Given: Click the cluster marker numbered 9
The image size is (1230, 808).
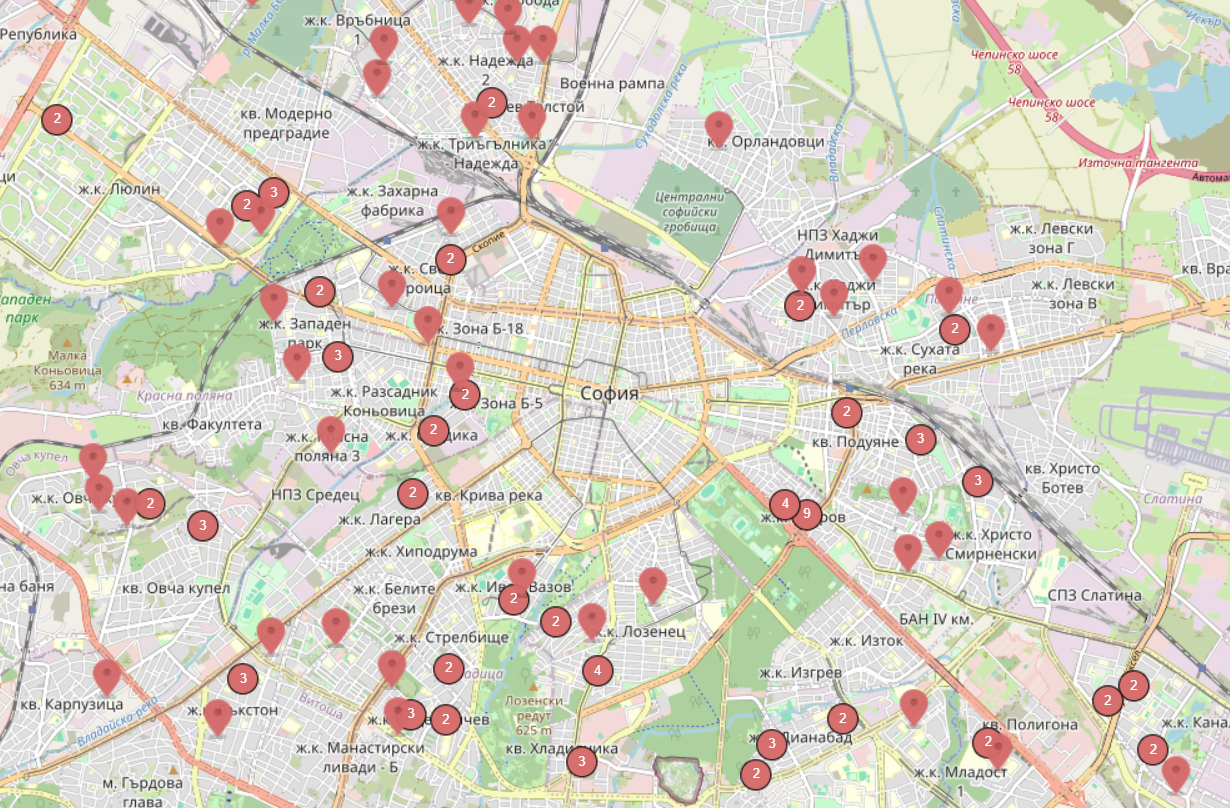Looking at the screenshot, I should pyautogui.click(x=806, y=514).
